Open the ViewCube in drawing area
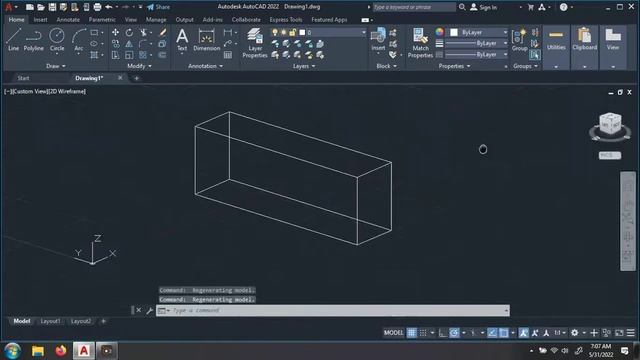The height and width of the screenshot is (360, 640). point(610,124)
